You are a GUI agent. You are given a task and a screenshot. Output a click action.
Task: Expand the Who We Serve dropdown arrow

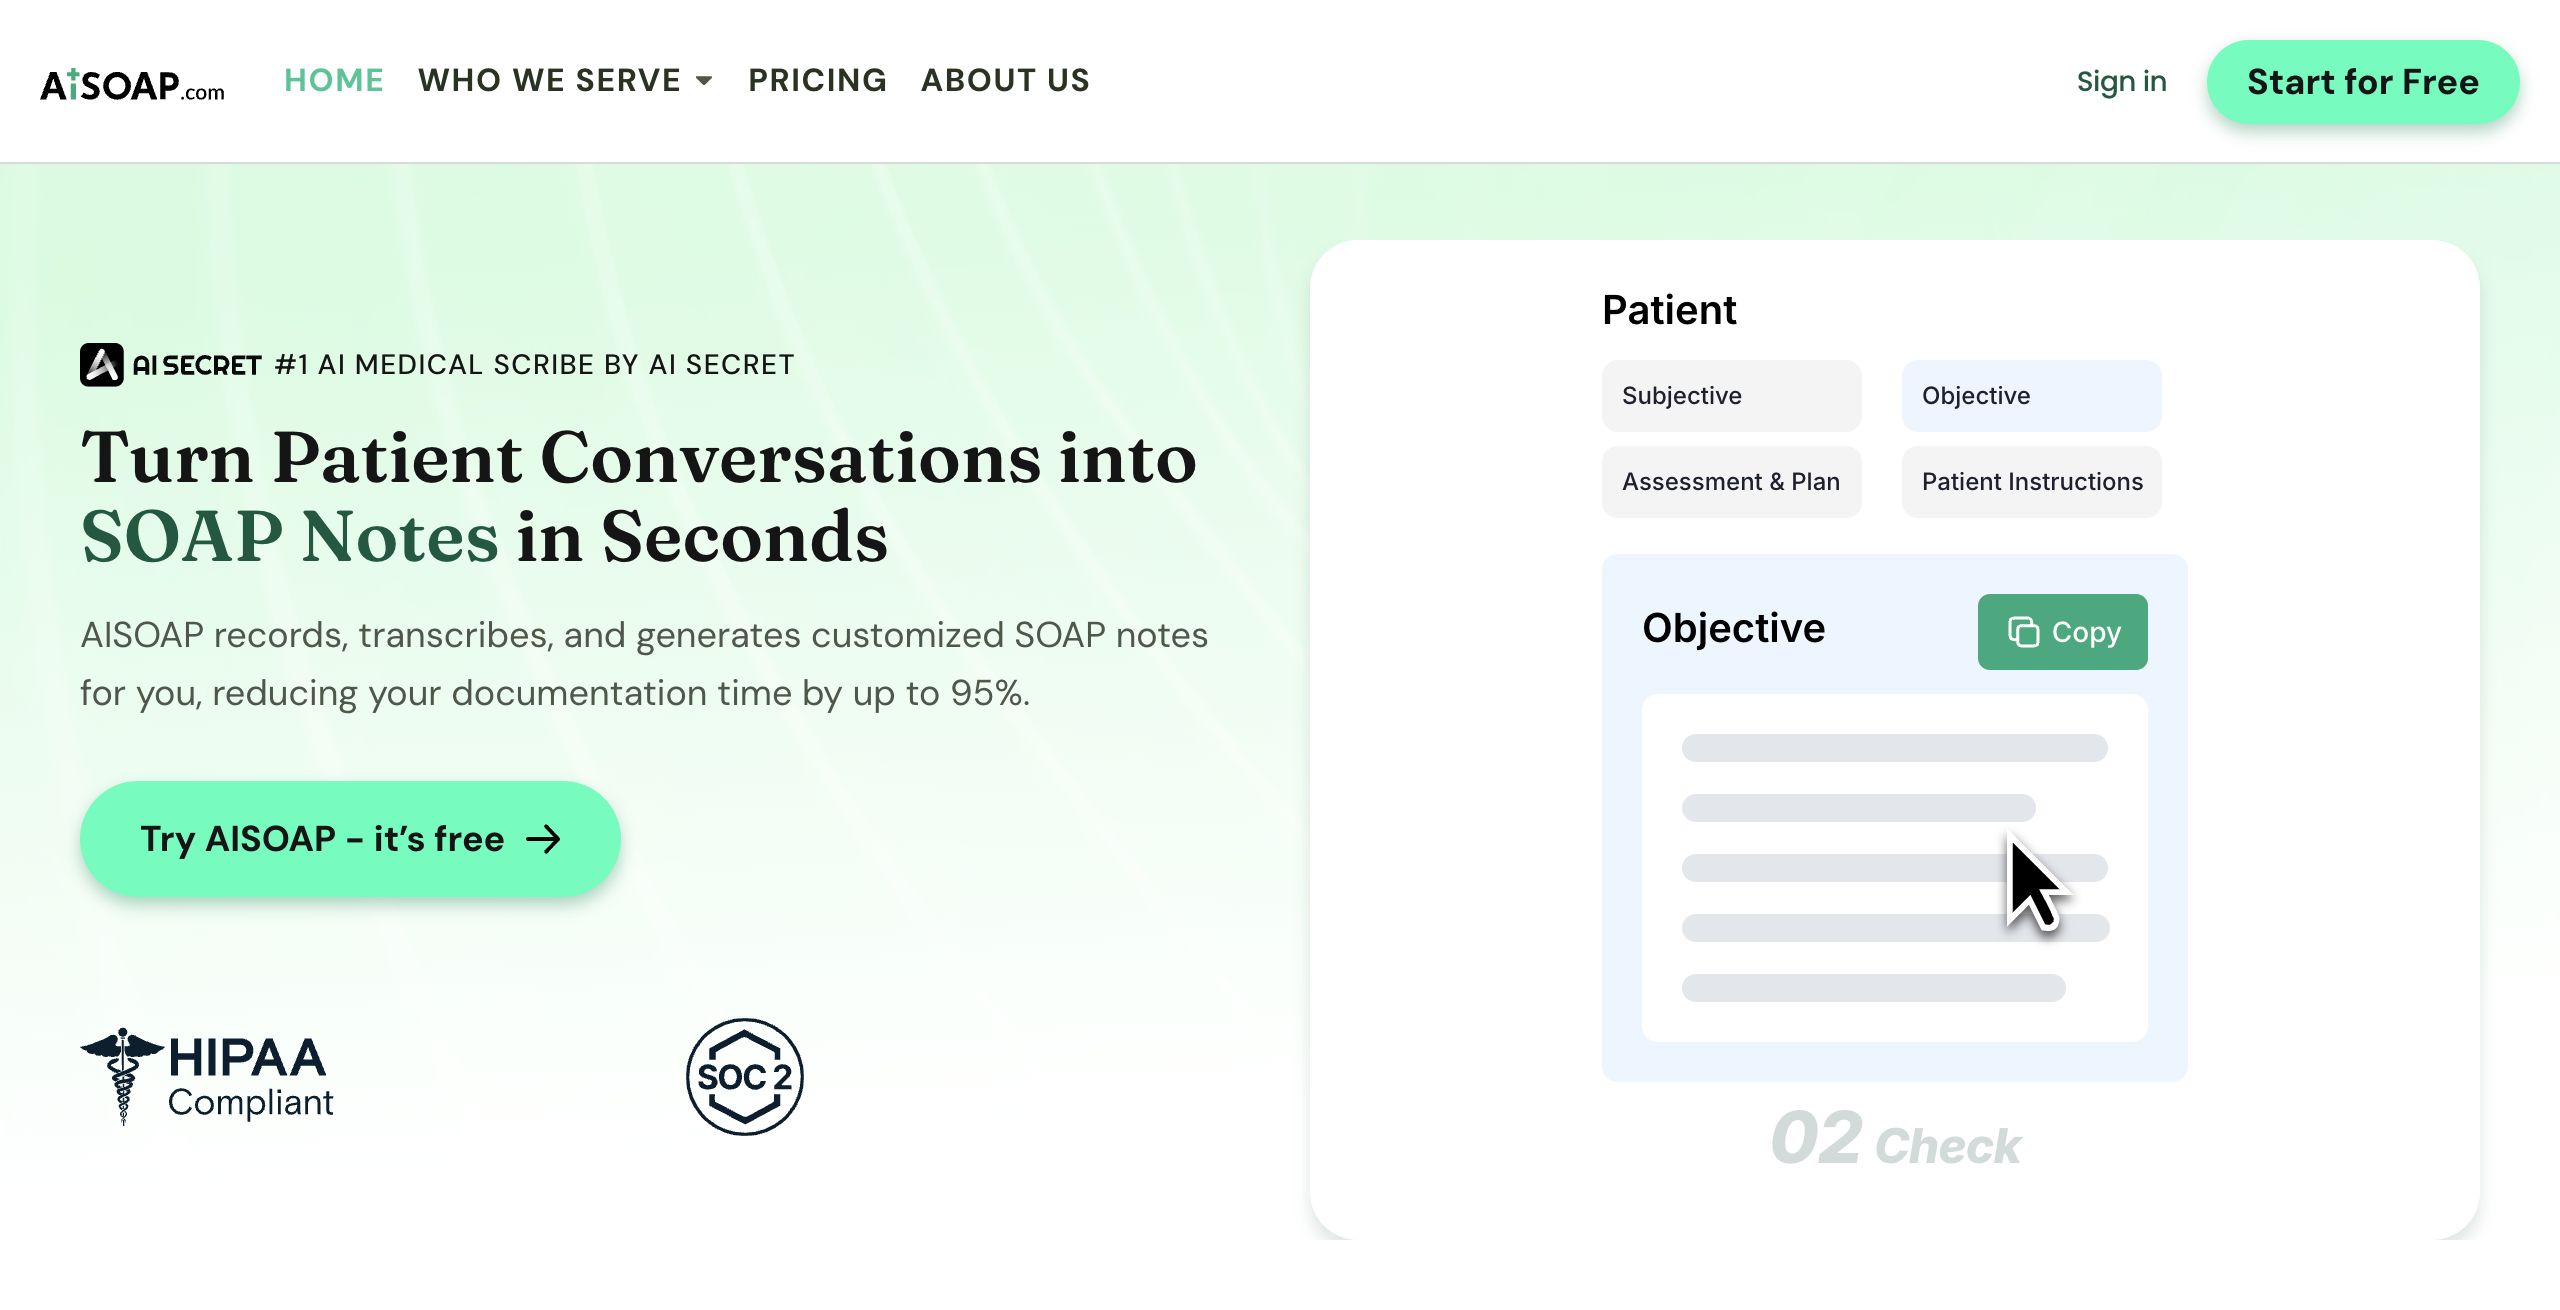[705, 81]
